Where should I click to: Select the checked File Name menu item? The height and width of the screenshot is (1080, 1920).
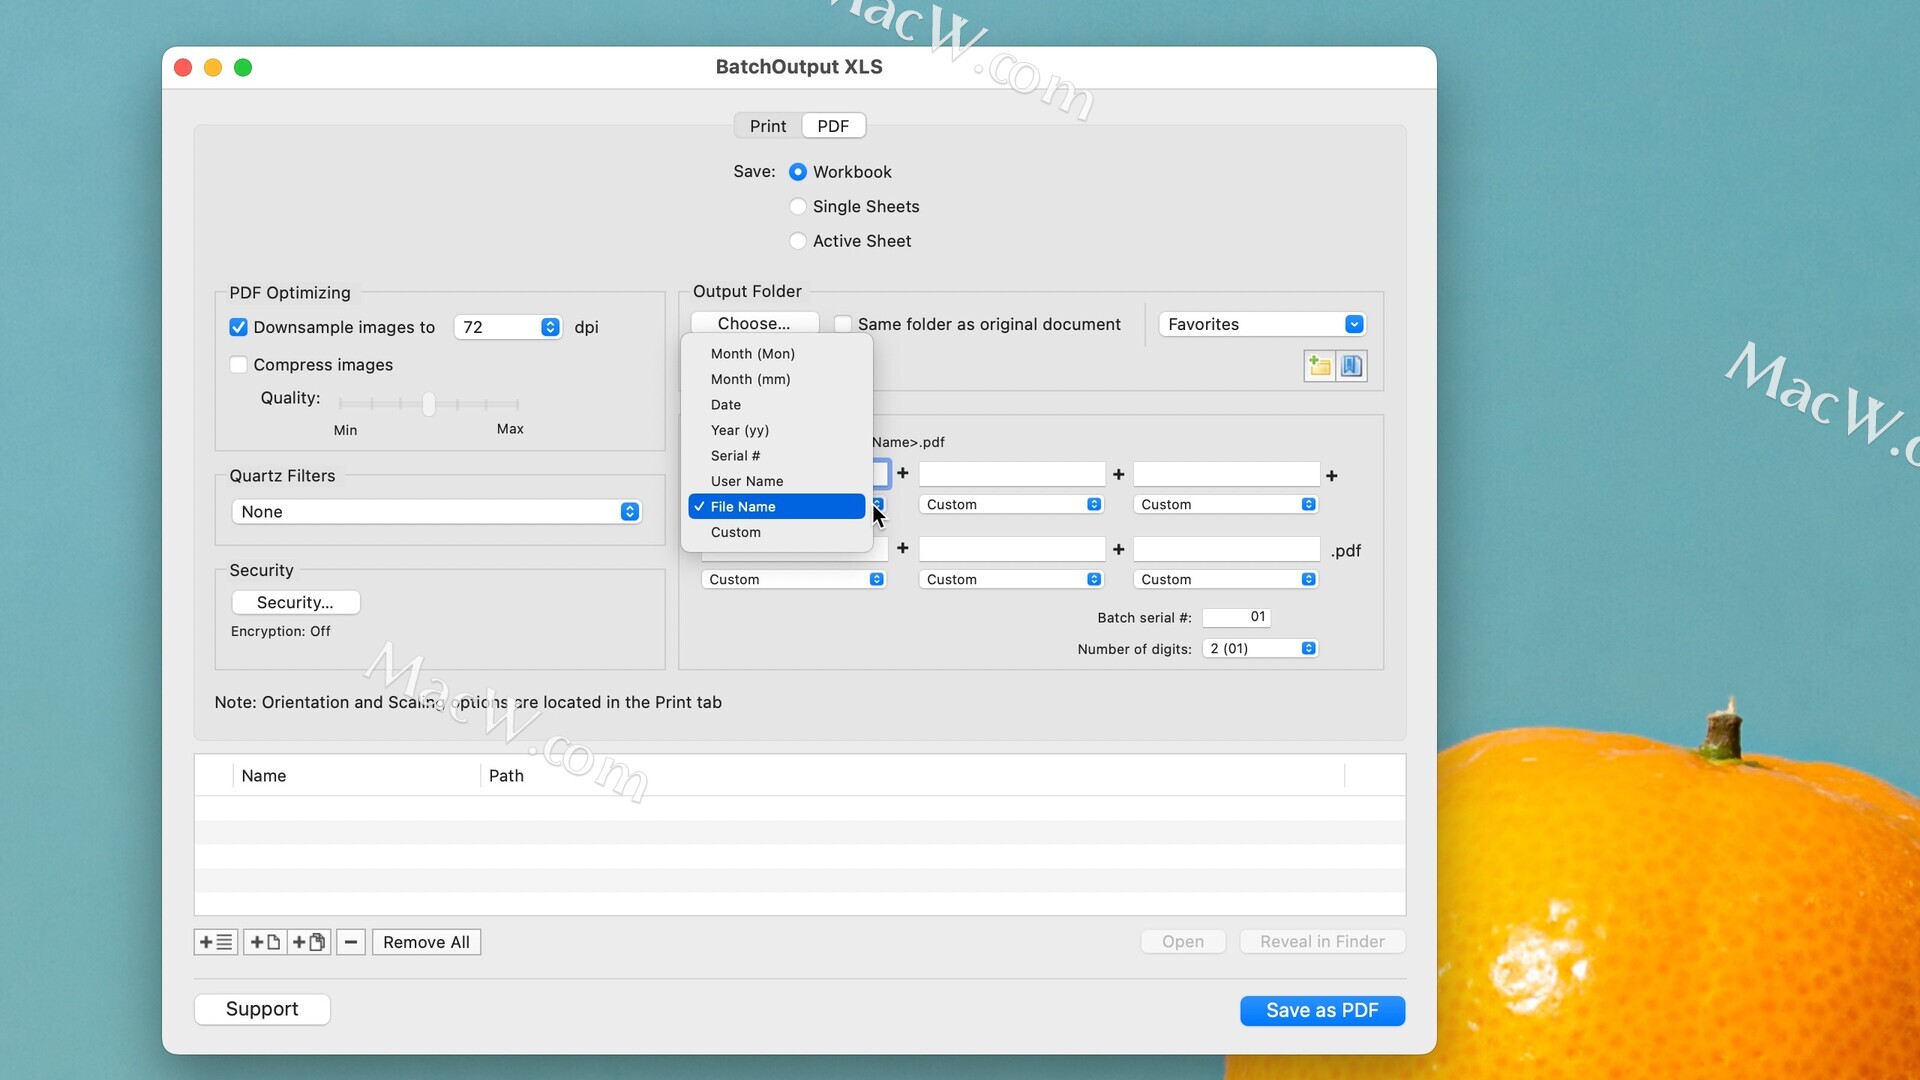pyautogui.click(x=777, y=507)
